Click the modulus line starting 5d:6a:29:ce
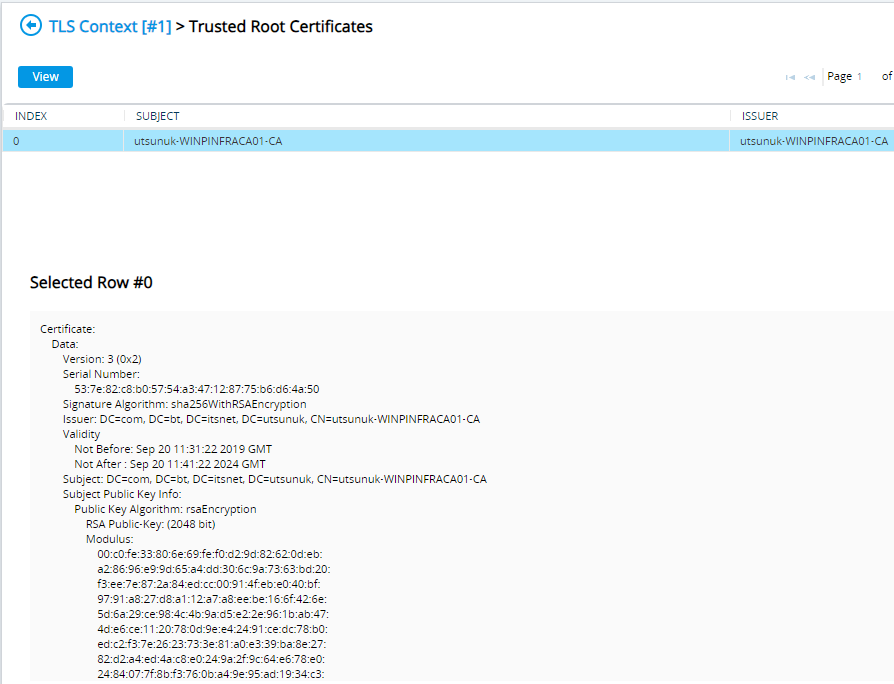 click(213, 614)
